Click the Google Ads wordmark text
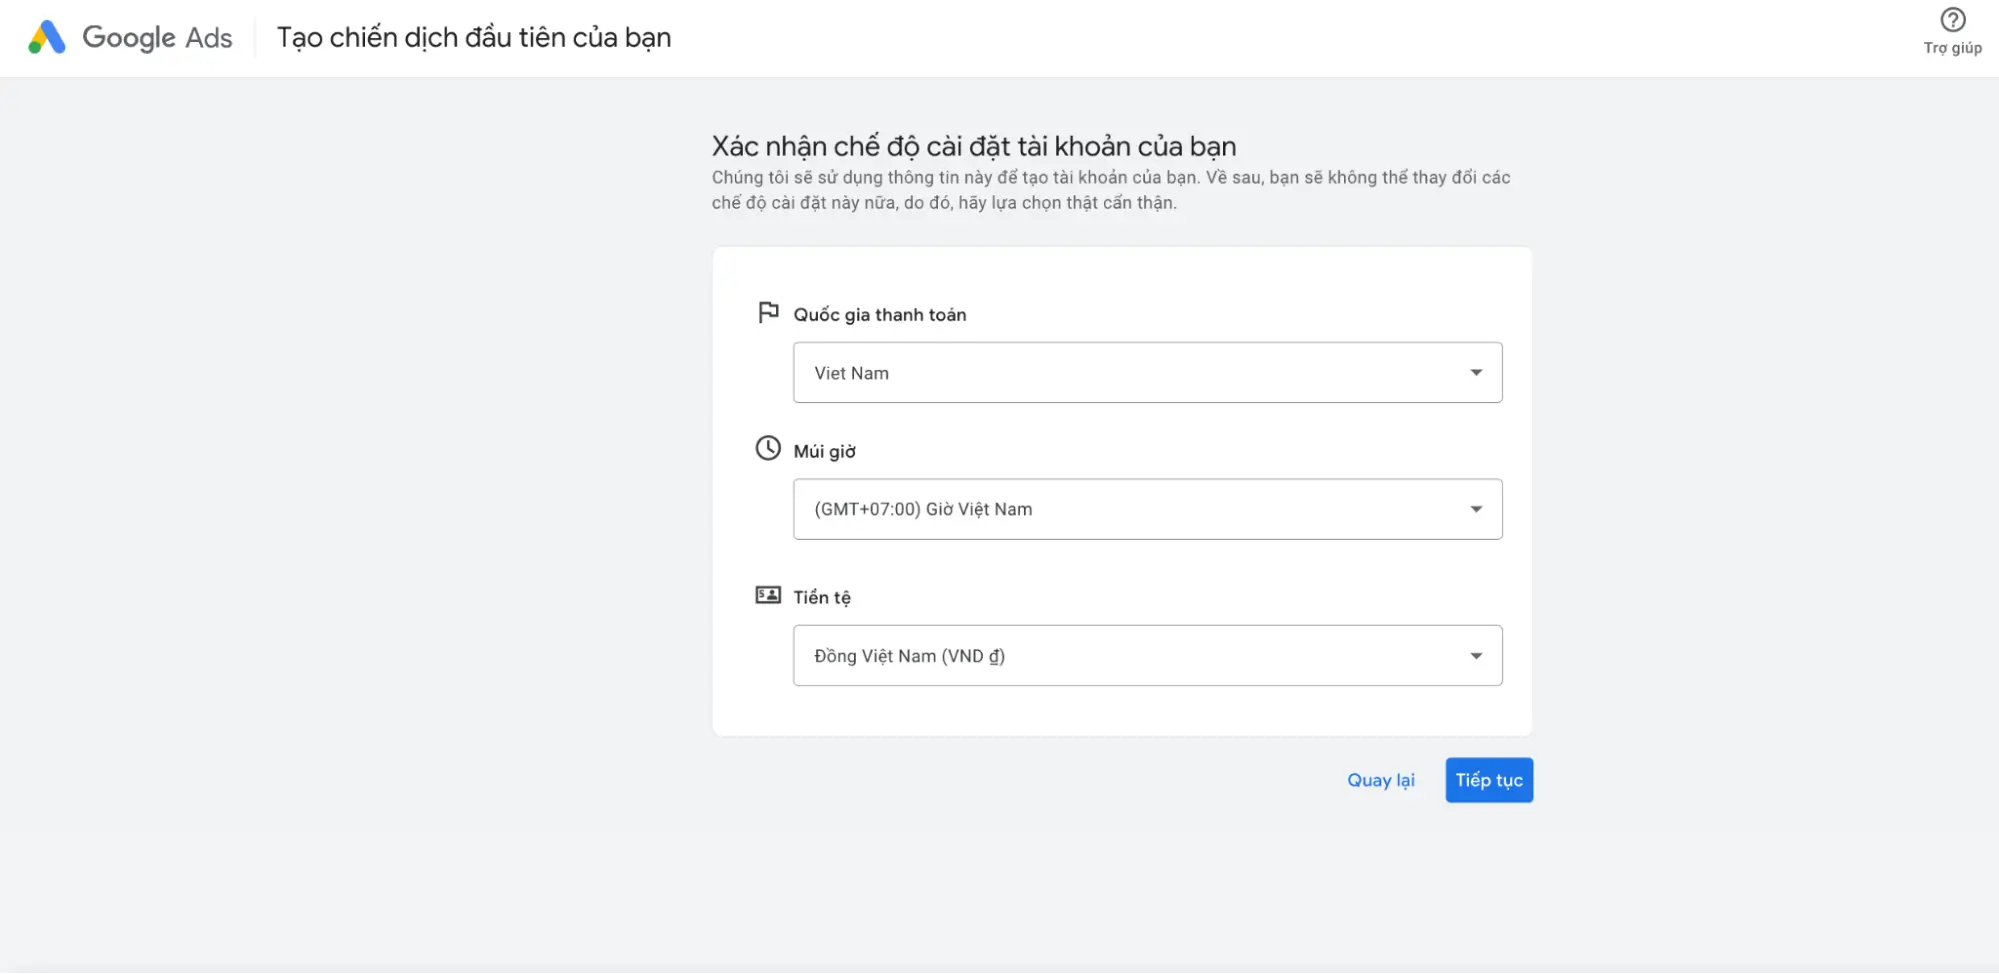This screenshot has width=1999, height=974. [x=157, y=37]
